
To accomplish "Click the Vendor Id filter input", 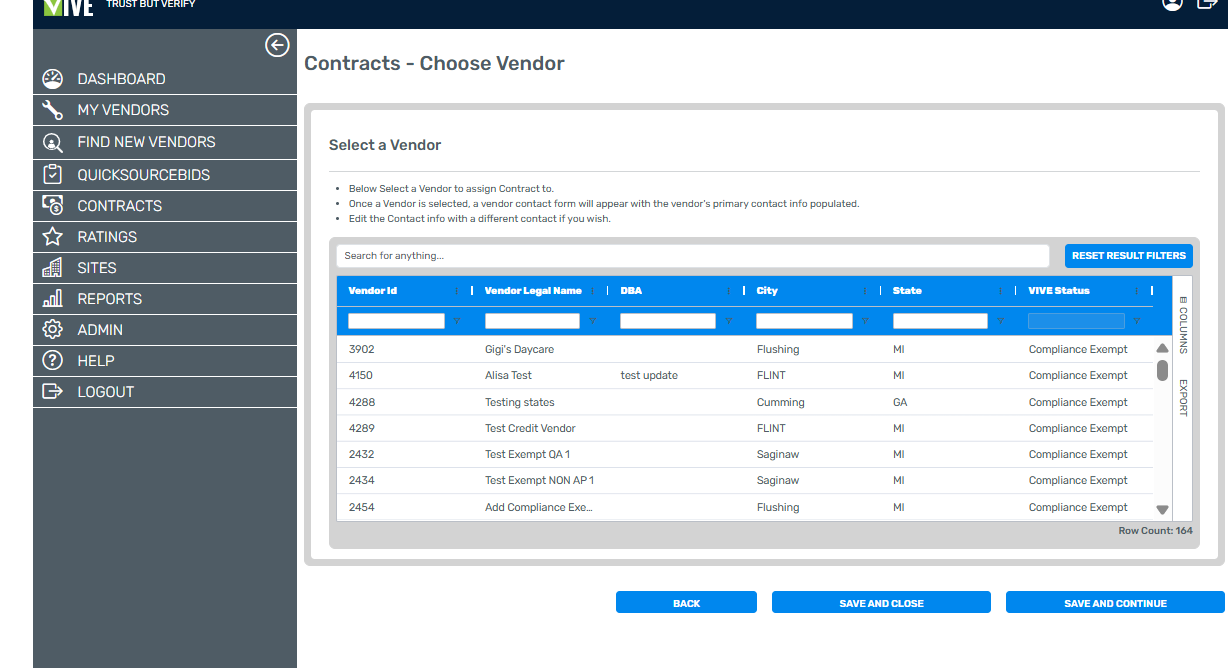I will click(x=396, y=321).
